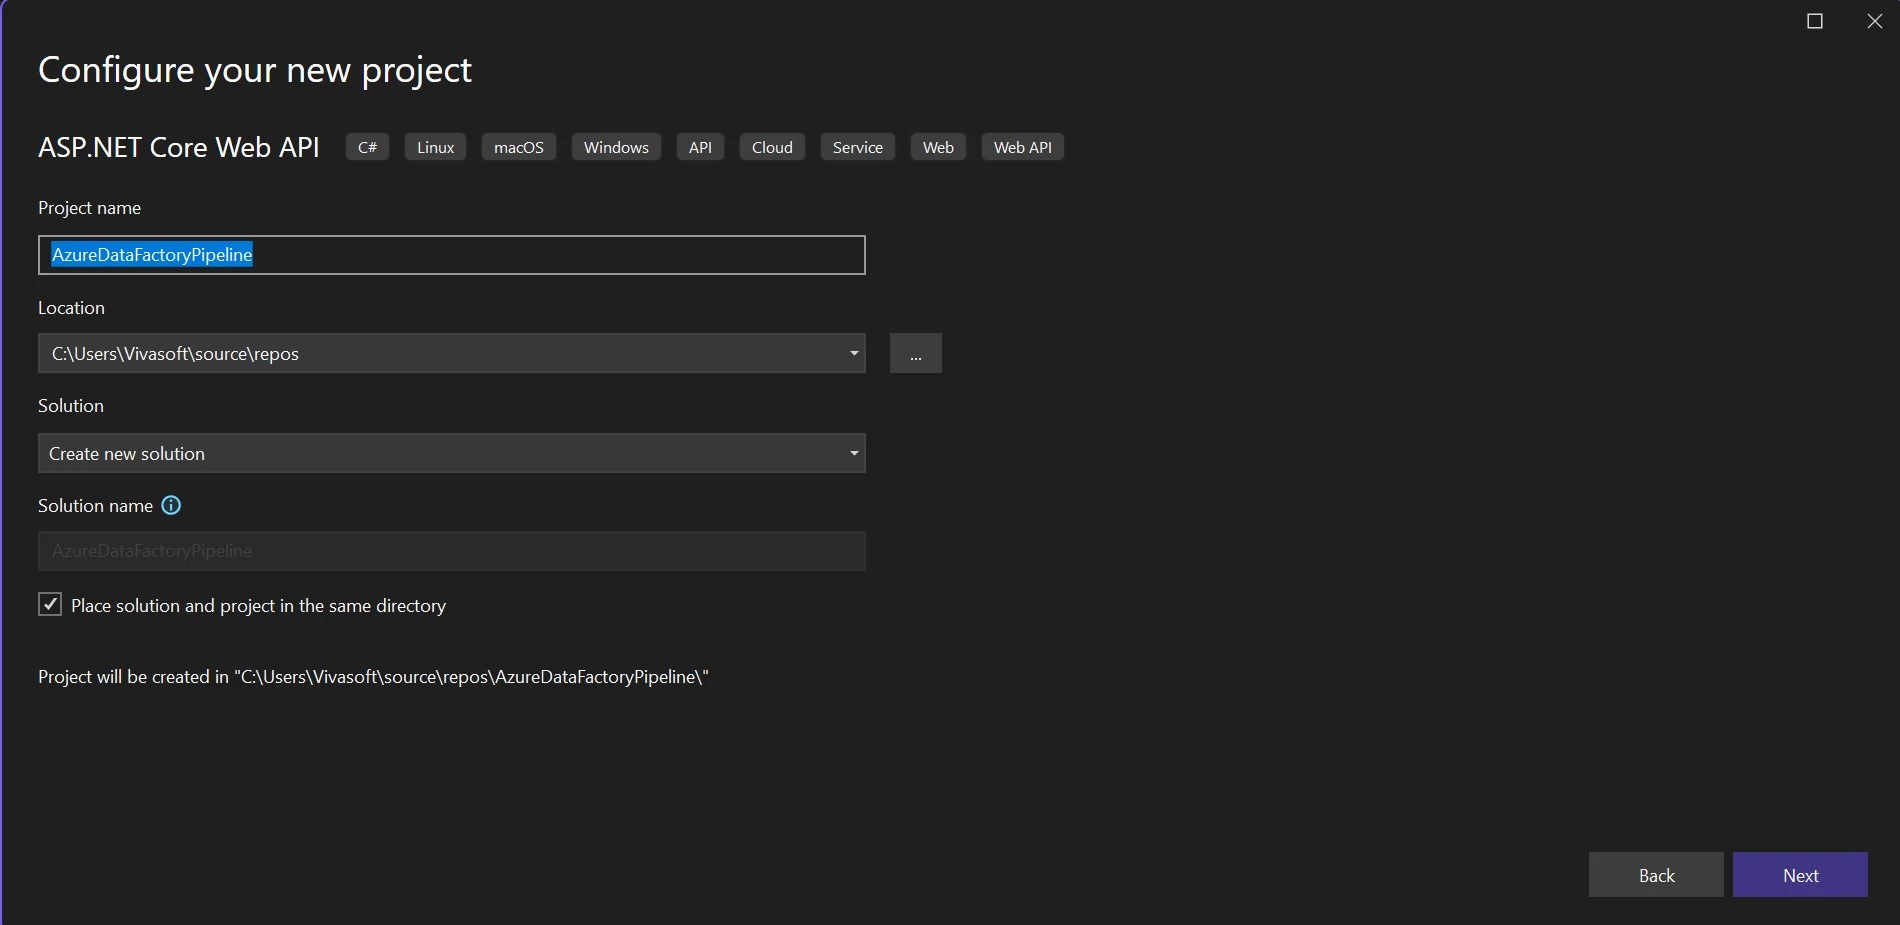Click the Solution label above the dropdown

pyautogui.click(x=71, y=406)
